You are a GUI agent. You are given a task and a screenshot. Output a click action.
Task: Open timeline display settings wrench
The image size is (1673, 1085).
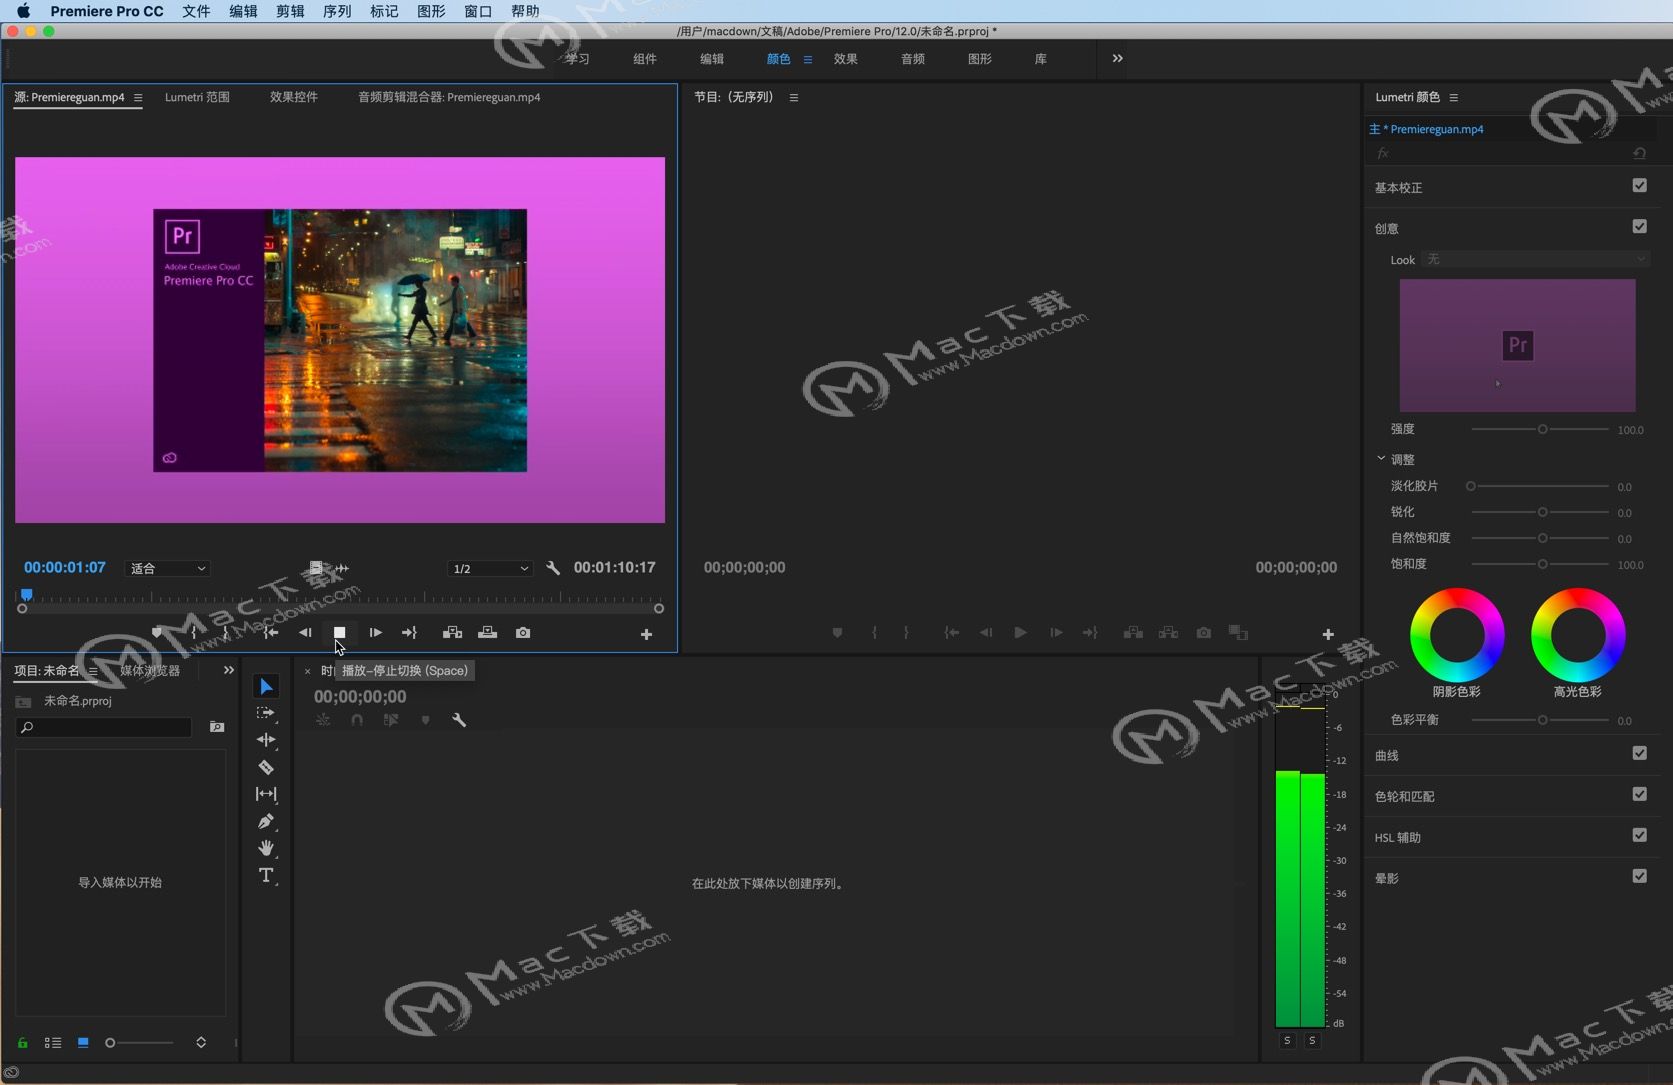[x=459, y=720]
